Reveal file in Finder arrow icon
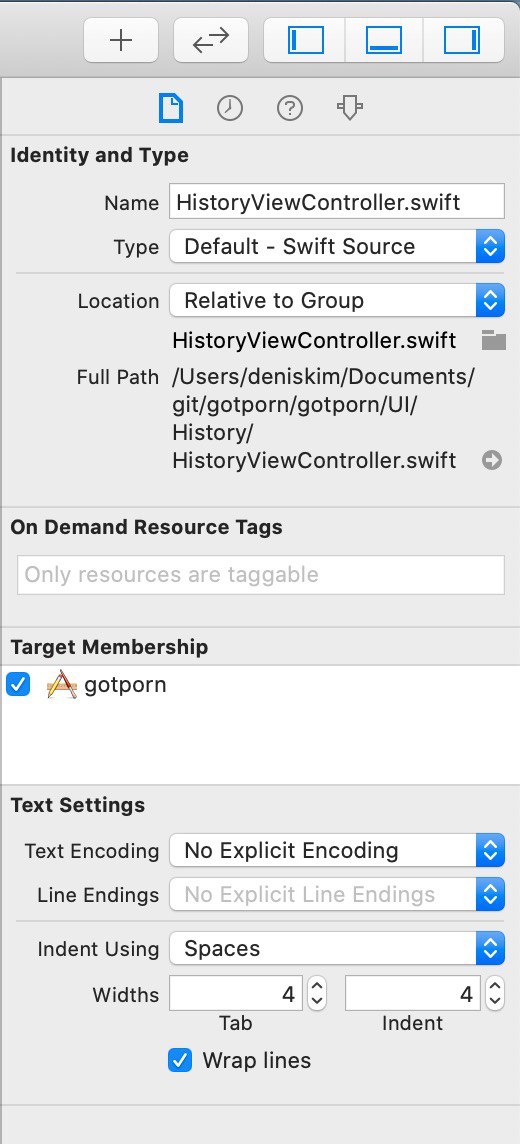The height and width of the screenshot is (1144, 520). pyautogui.click(x=492, y=460)
